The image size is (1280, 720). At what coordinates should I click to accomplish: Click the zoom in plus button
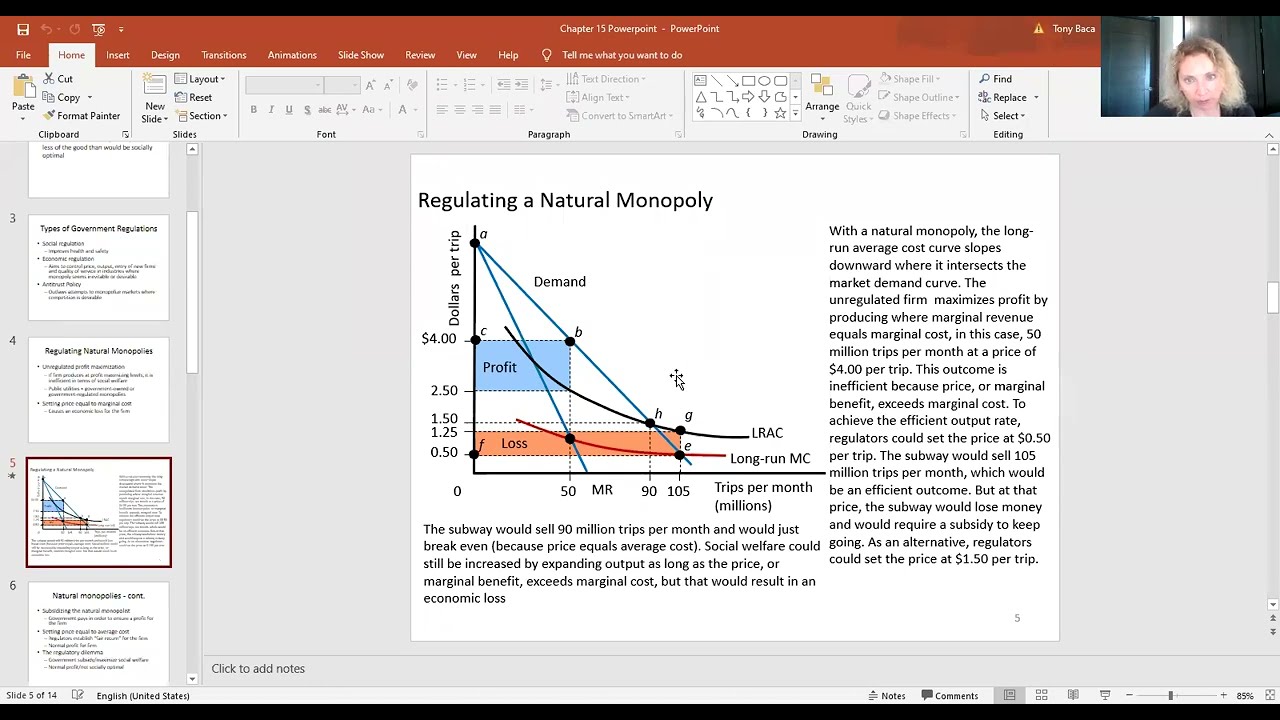pyautogui.click(x=1223, y=695)
